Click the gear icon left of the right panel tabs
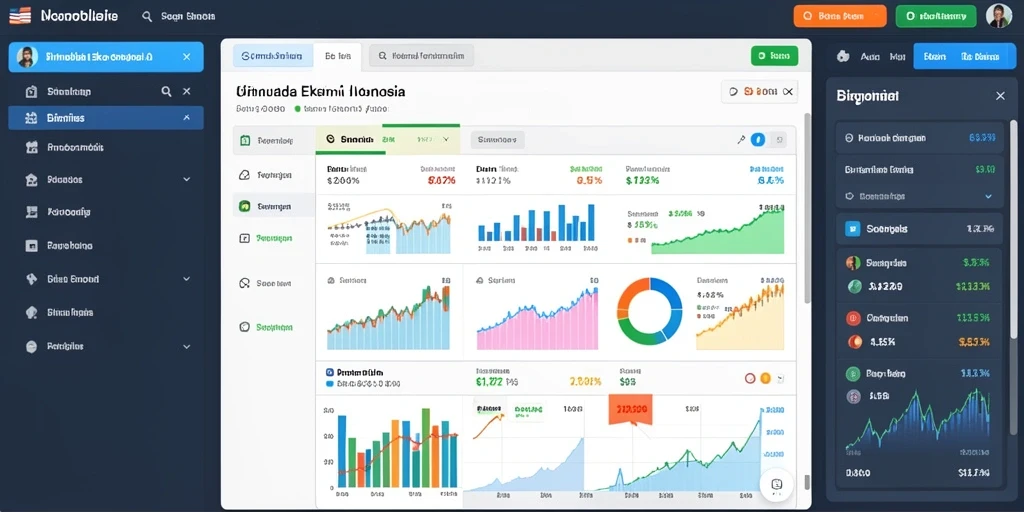This screenshot has width=1024, height=512. pyautogui.click(x=843, y=57)
